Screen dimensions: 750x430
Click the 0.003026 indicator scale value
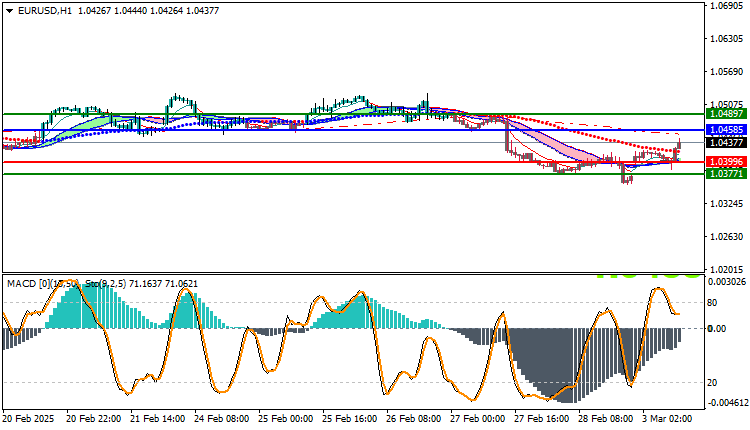click(x=727, y=282)
